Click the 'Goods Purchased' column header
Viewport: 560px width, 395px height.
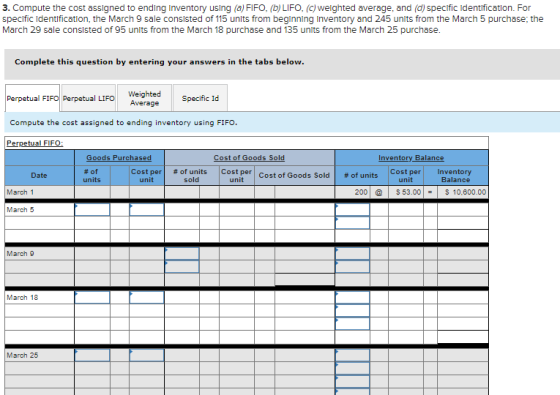[x=119, y=158]
